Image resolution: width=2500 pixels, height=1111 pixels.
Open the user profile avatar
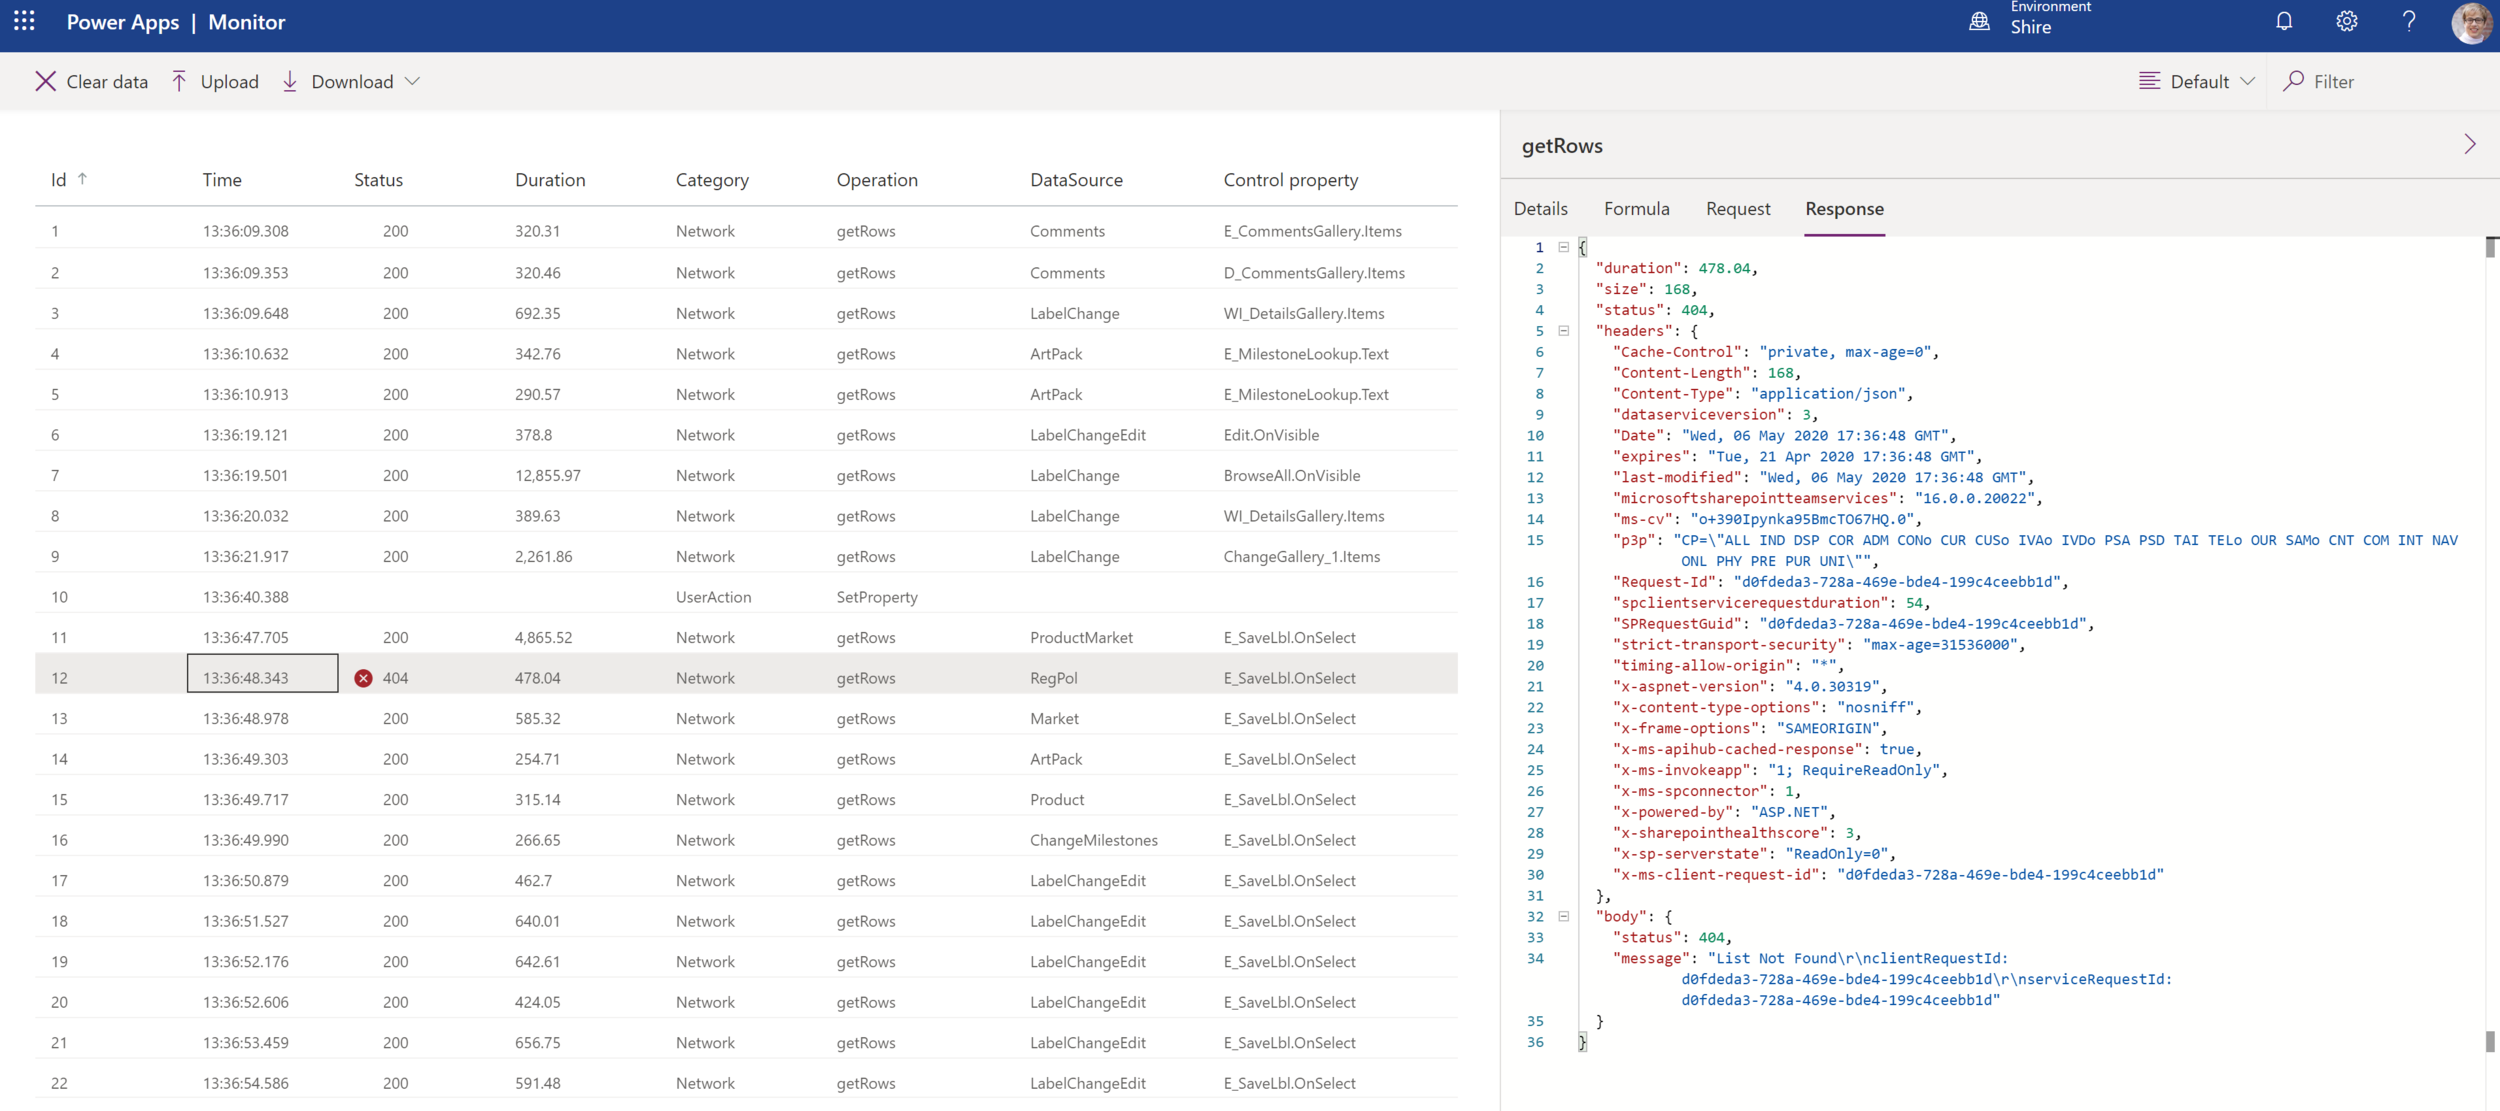(2471, 22)
